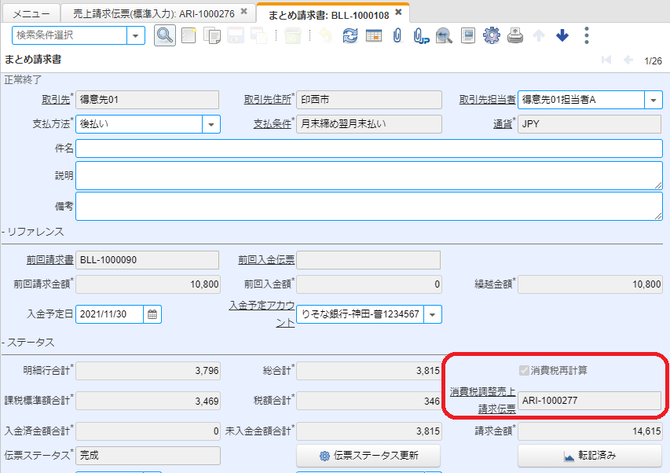Click the magnifier search icon in toolbar

[x=165, y=35]
